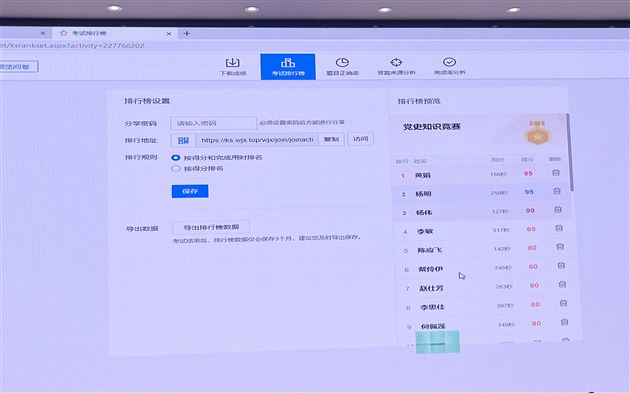Click the outlined button near the left edge
The width and height of the screenshot is (630, 393).
[x=18, y=67]
